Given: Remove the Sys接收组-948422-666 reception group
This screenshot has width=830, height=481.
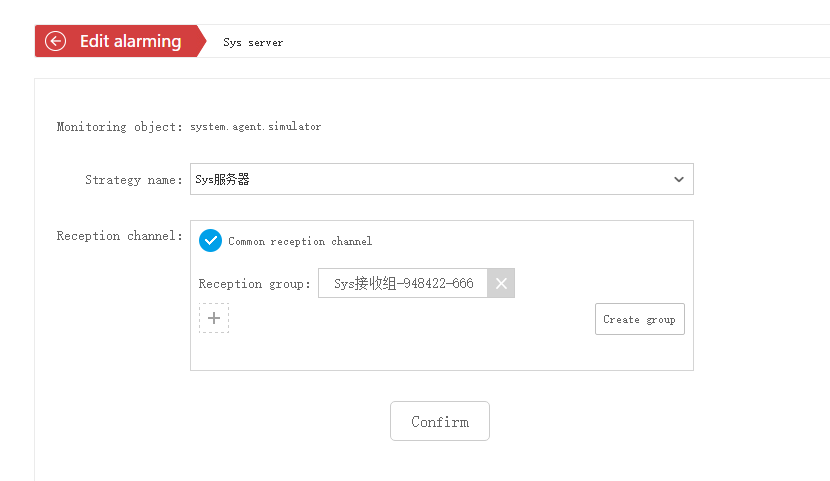Looking at the screenshot, I should 501,283.
